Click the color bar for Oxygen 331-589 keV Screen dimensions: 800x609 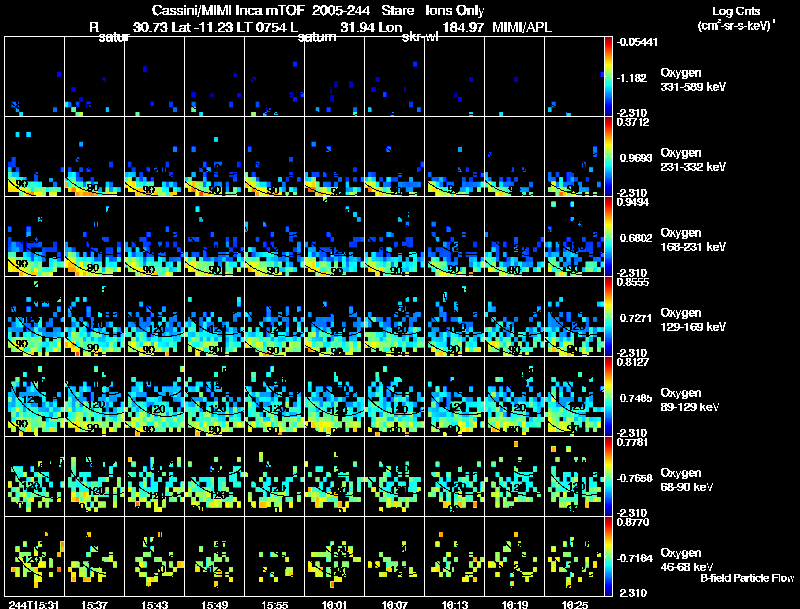point(609,76)
